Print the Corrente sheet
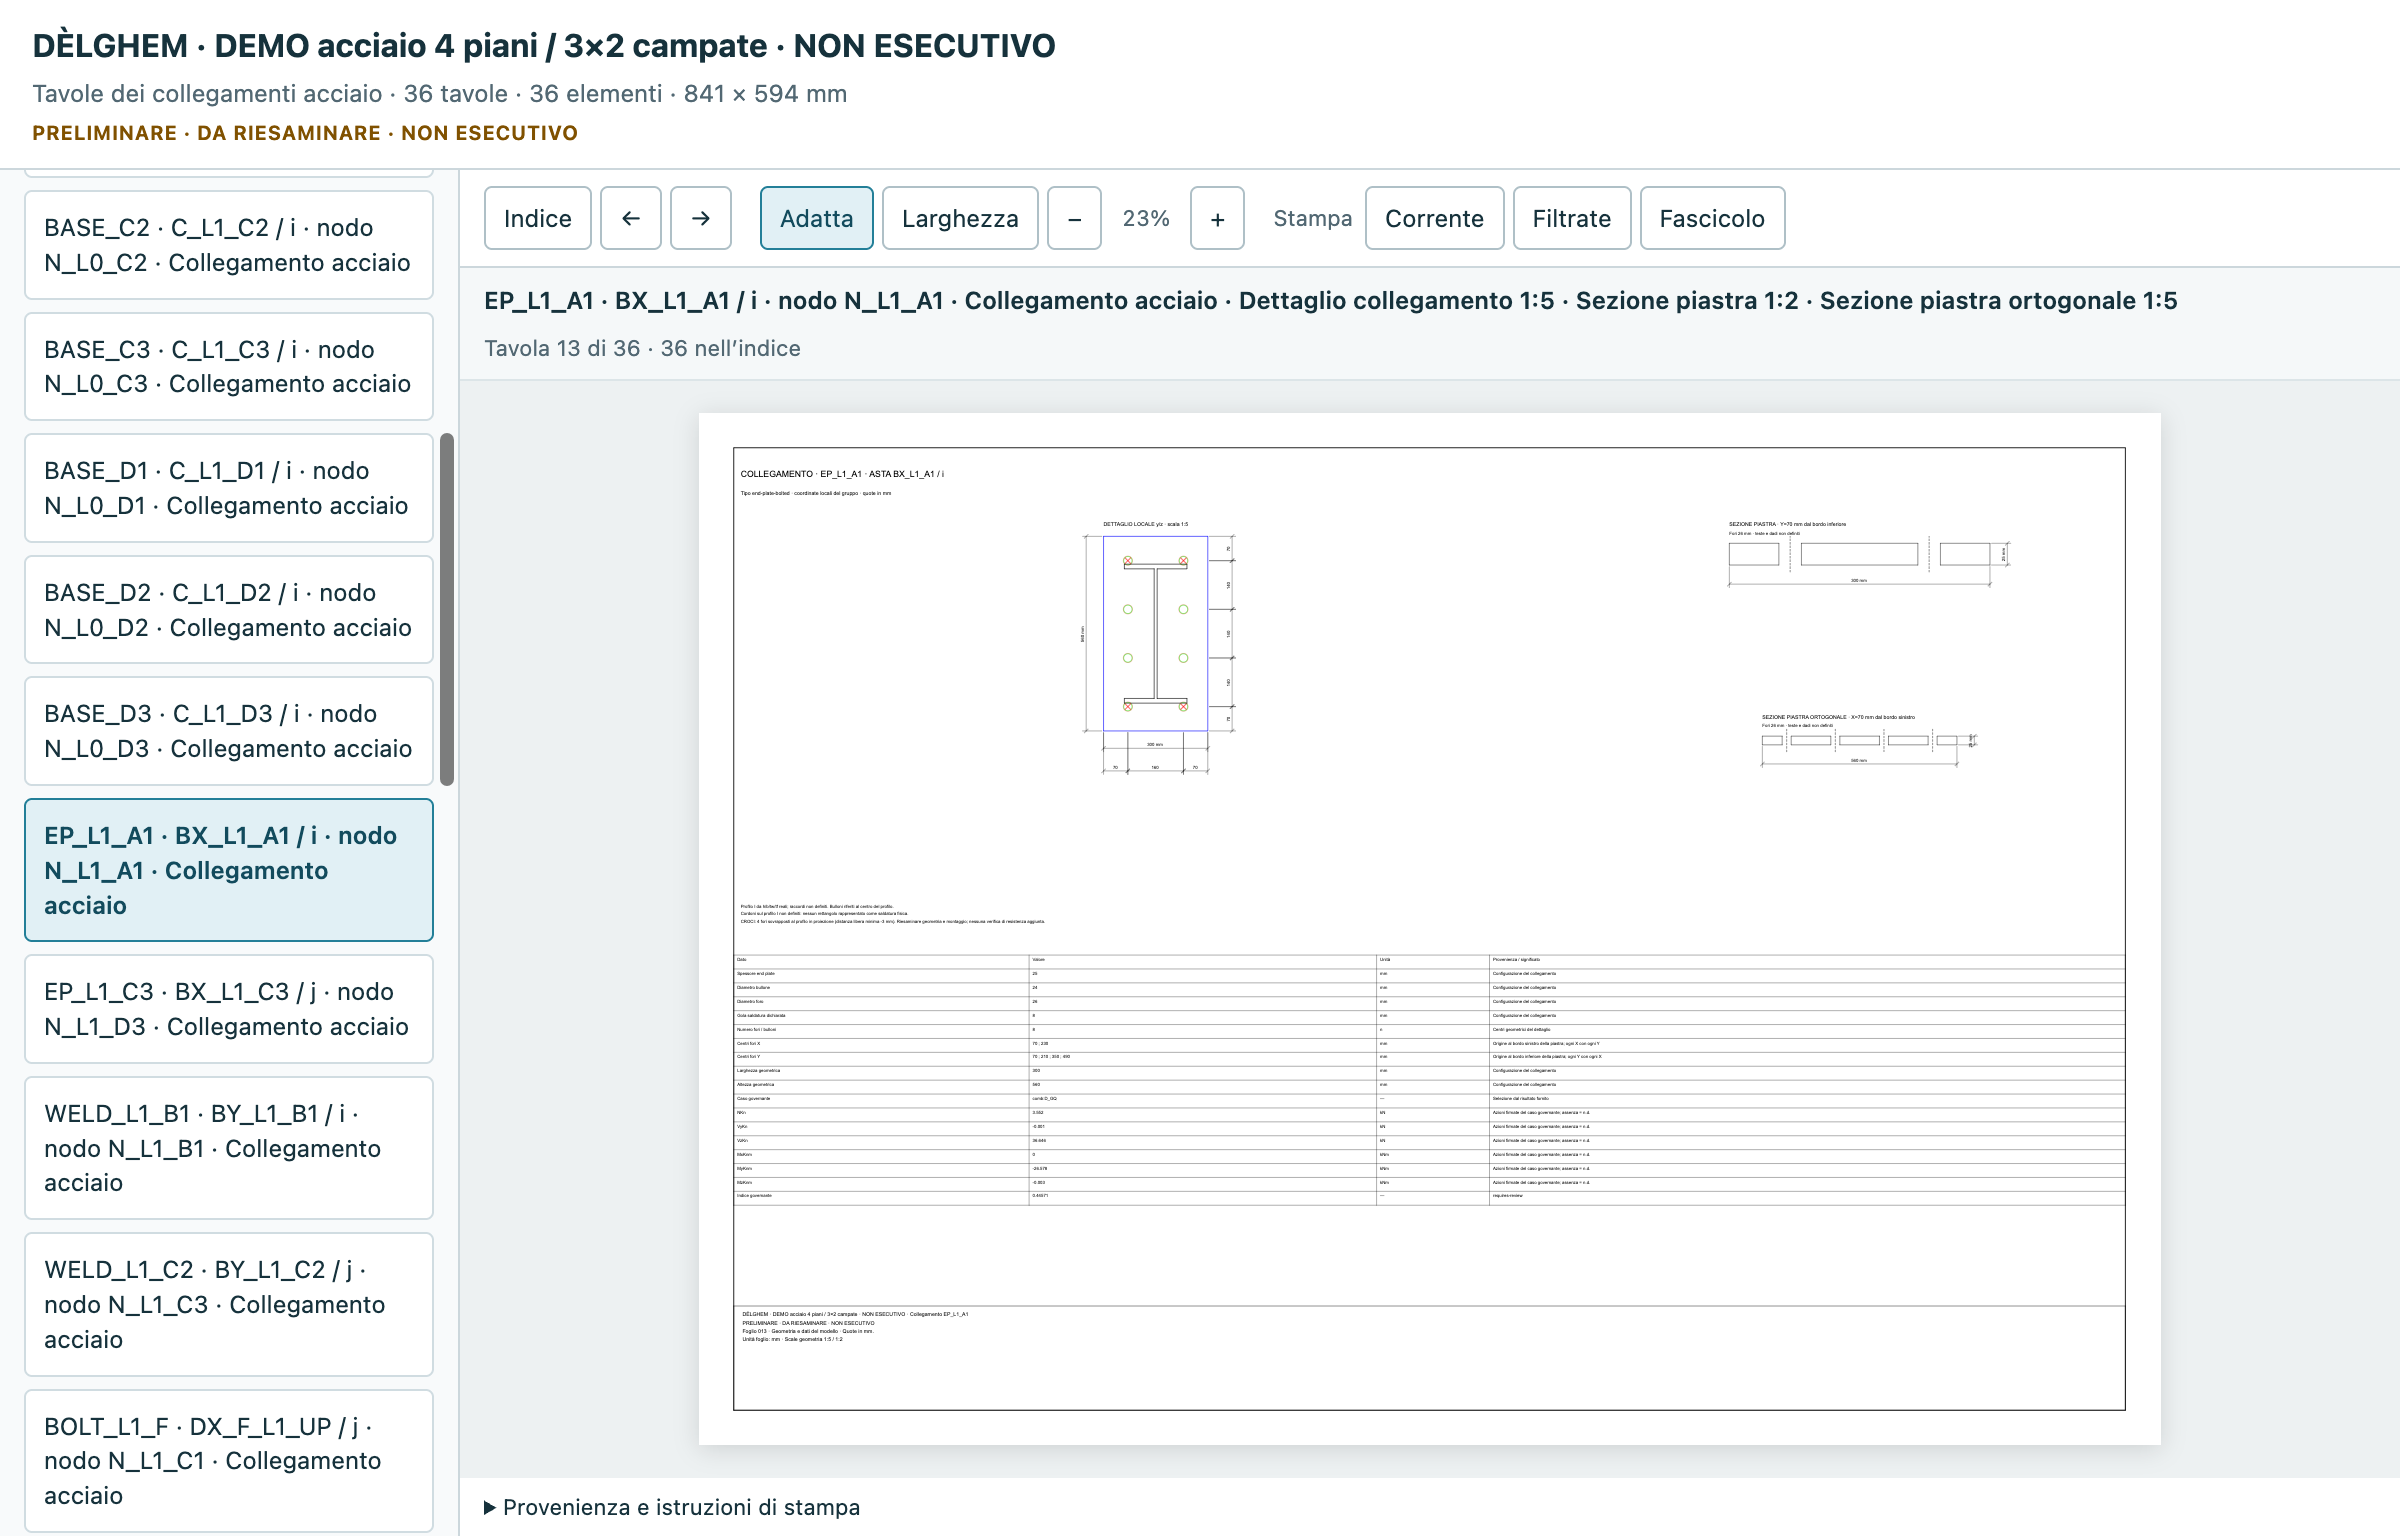 [1434, 218]
